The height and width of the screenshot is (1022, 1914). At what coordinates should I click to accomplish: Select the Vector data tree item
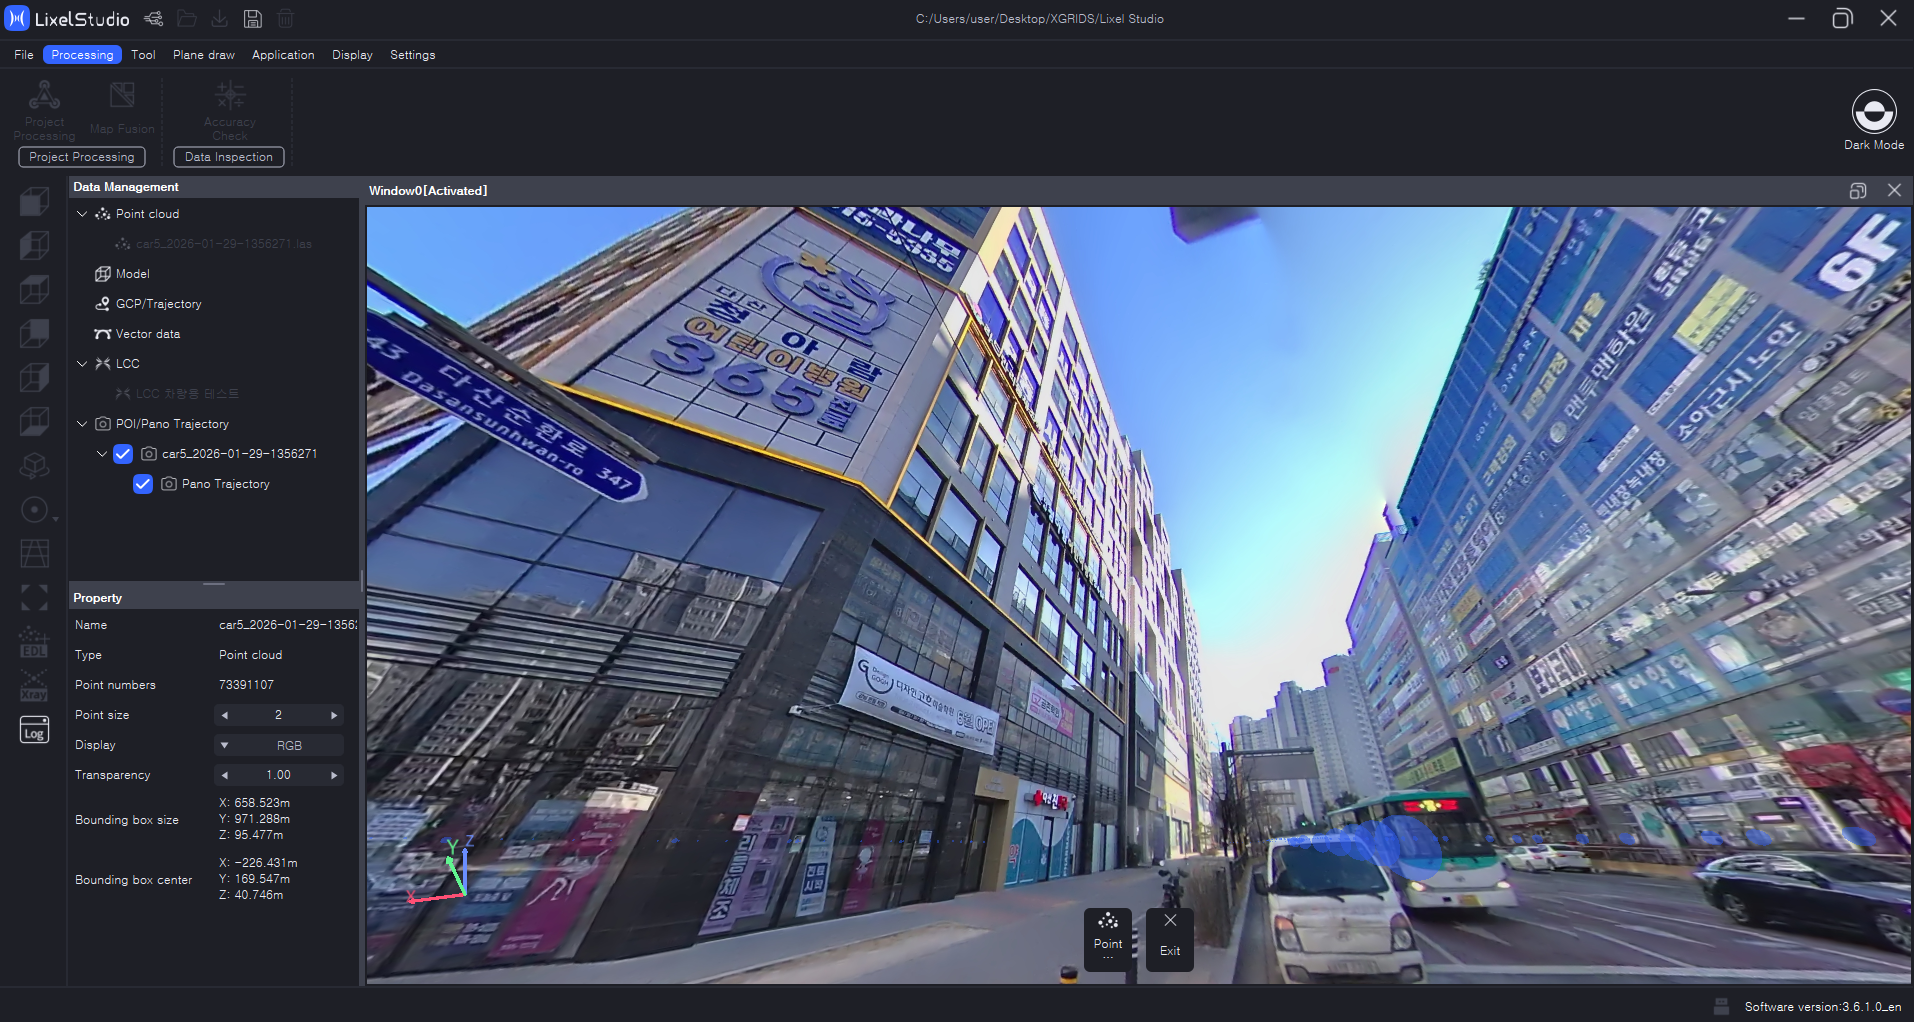148,334
